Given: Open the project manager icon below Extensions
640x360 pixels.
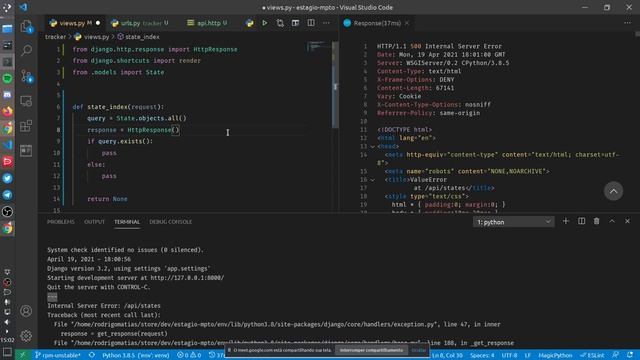Looking at the screenshot, I should [x=26, y=151].
